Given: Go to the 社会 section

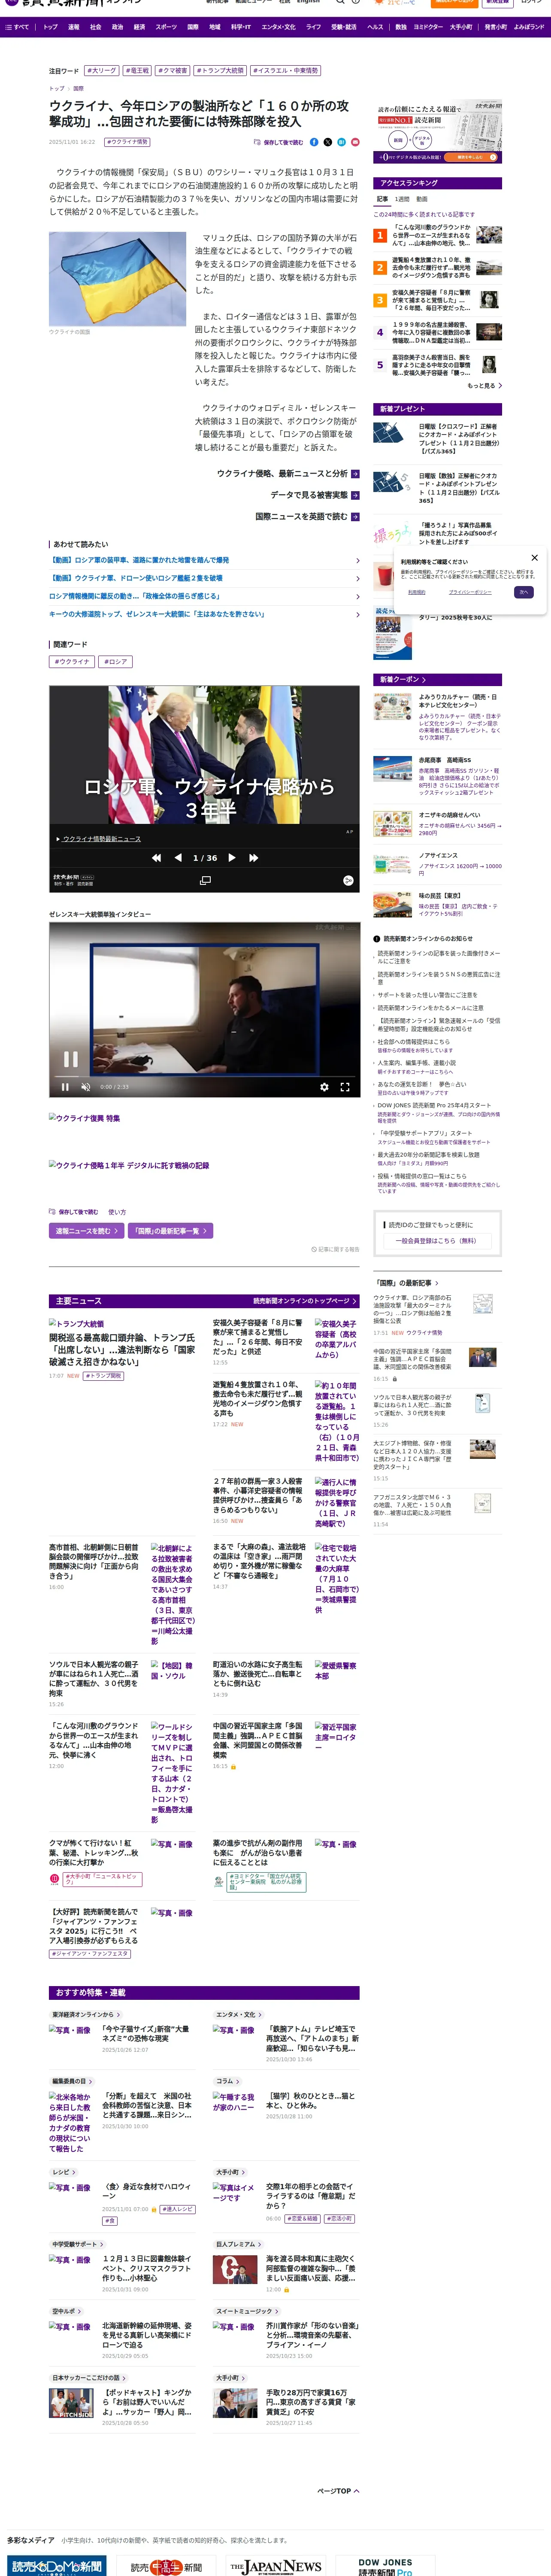Looking at the screenshot, I should coord(96,27).
